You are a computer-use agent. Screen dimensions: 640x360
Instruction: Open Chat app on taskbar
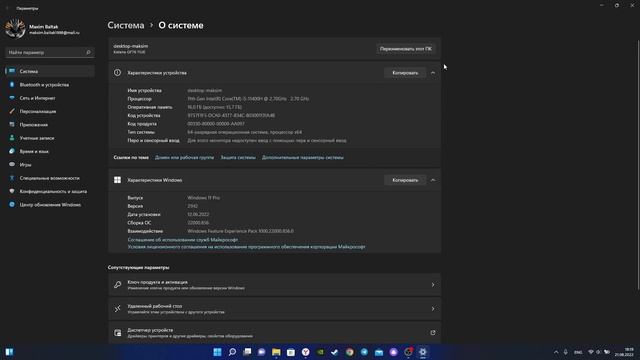point(262,352)
